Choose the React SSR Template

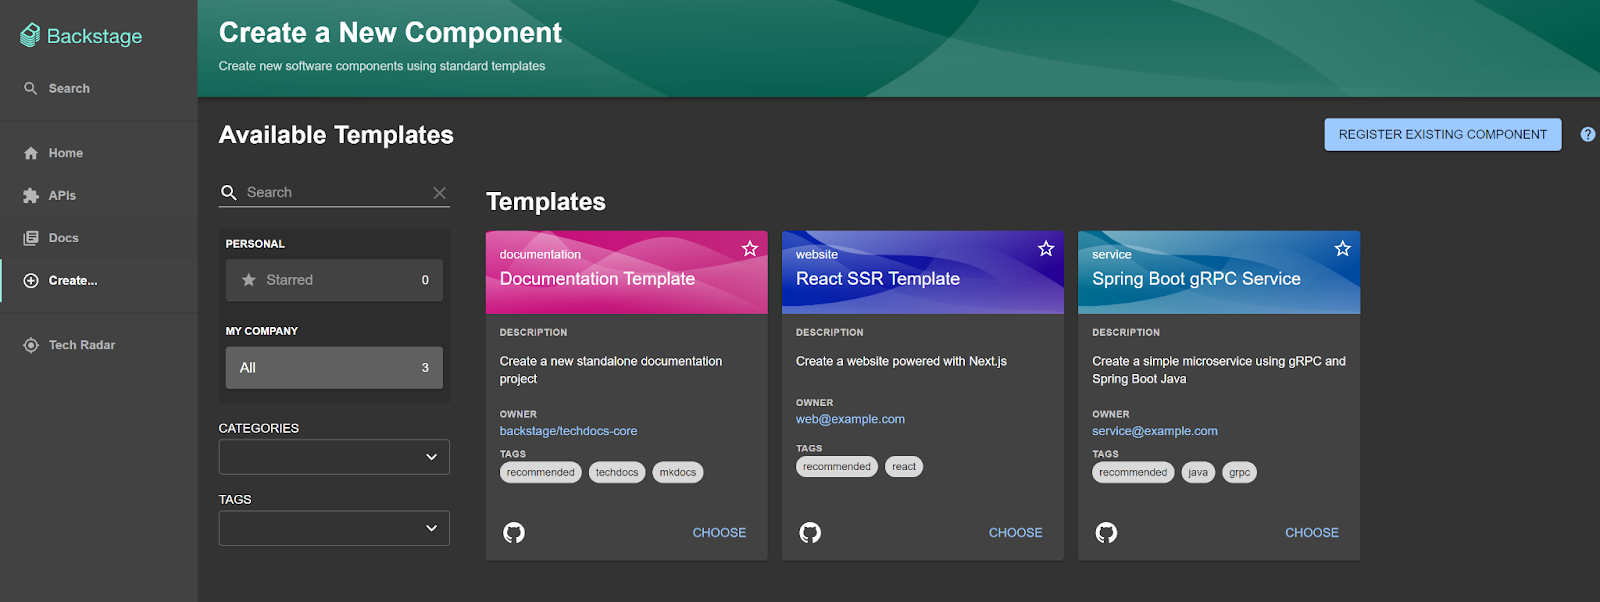tap(1015, 533)
